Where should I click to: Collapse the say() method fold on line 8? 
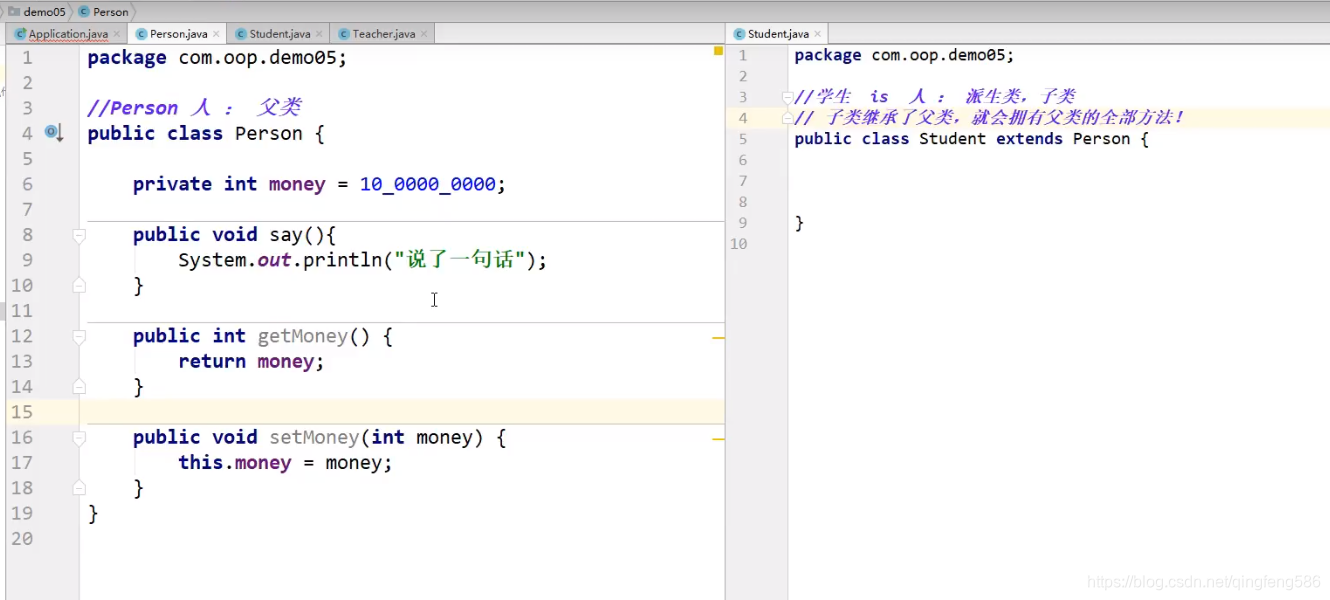79,236
